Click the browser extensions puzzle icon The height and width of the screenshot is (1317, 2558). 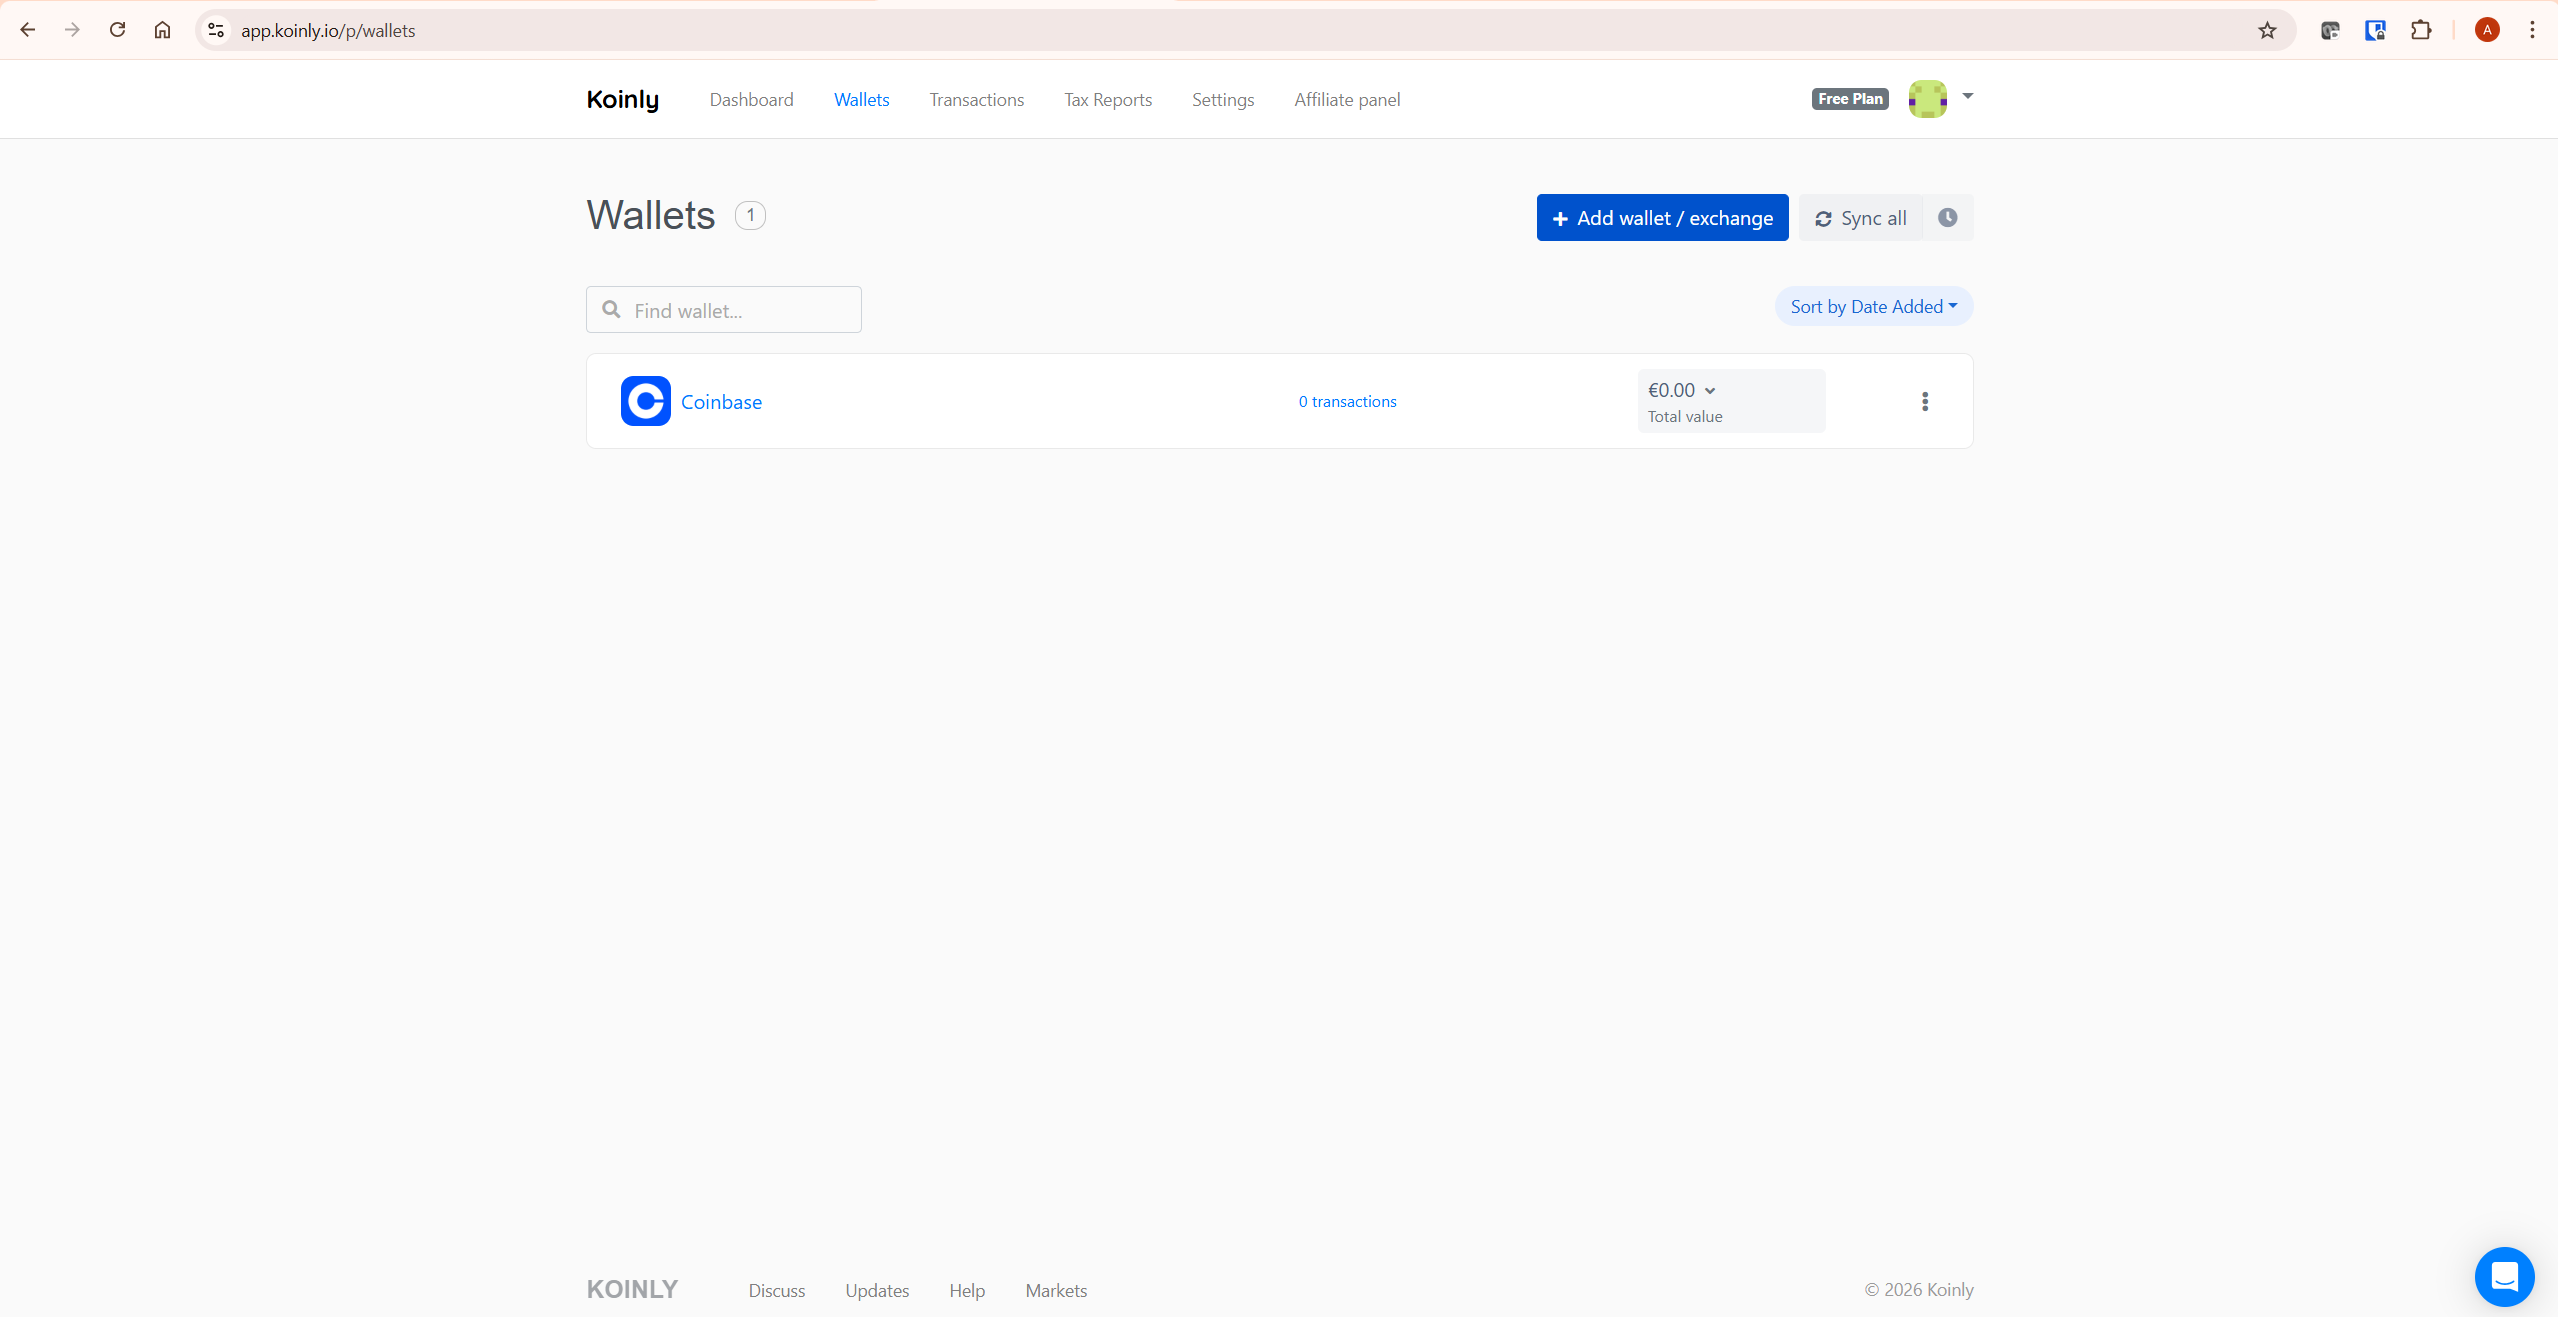coord(2421,30)
